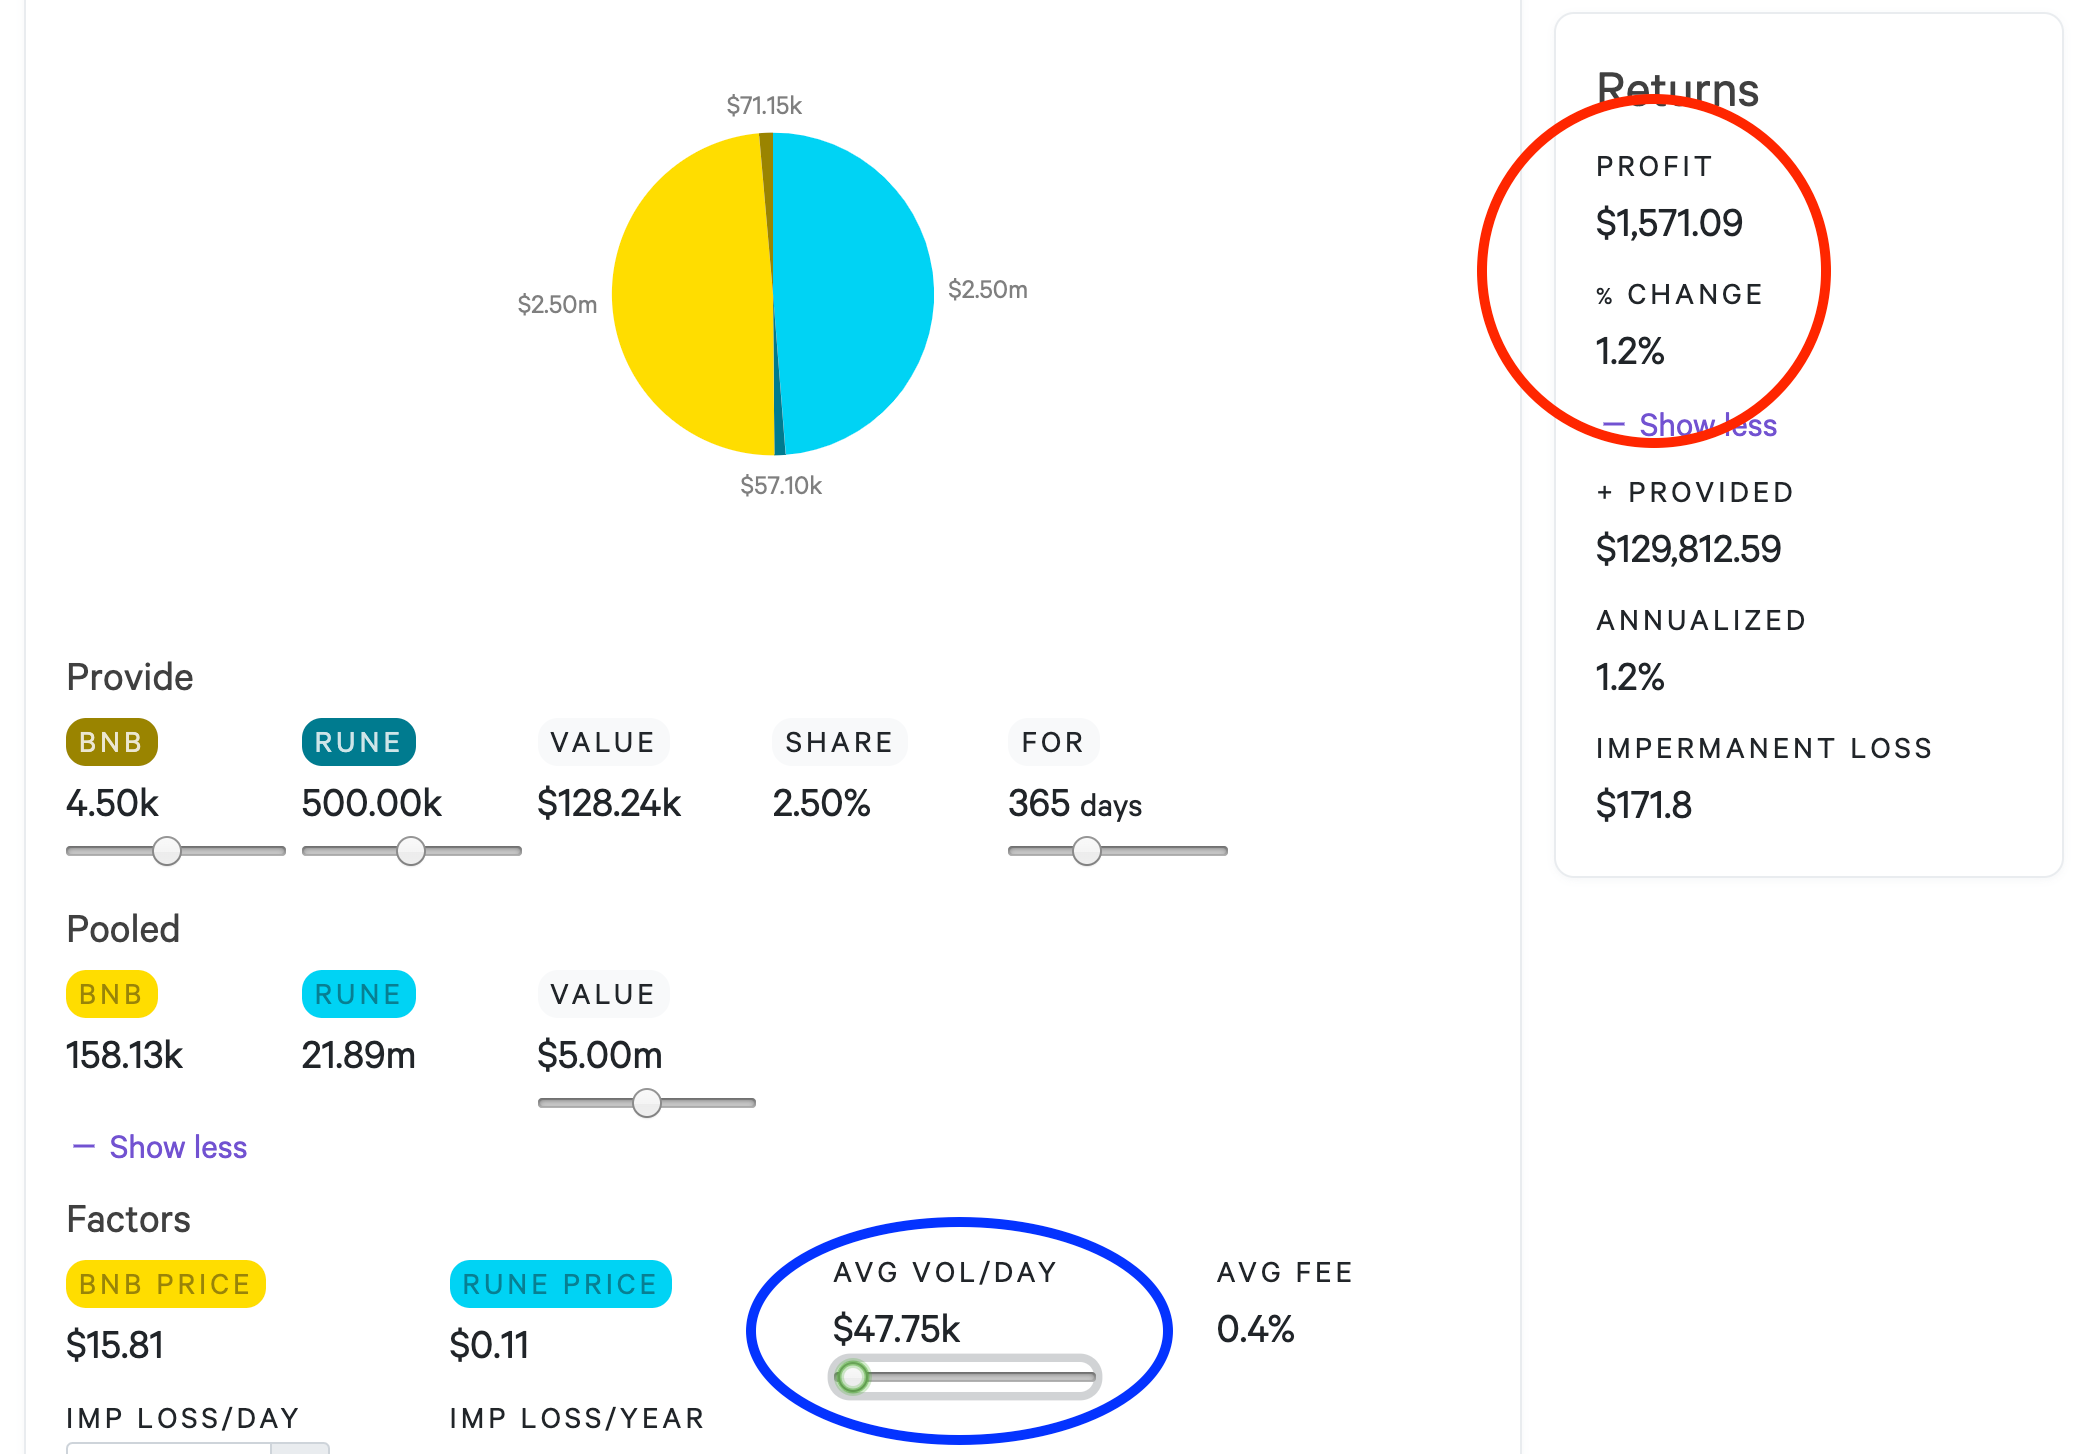Click the VALUE label under Provide
Image resolution: width=2094 pixels, height=1454 pixels.
pos(603,742)
